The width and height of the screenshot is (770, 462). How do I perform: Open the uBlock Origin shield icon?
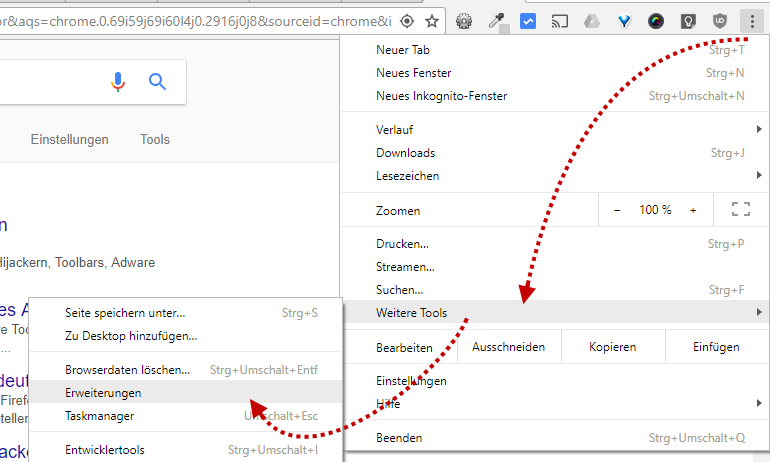[720, 21]
